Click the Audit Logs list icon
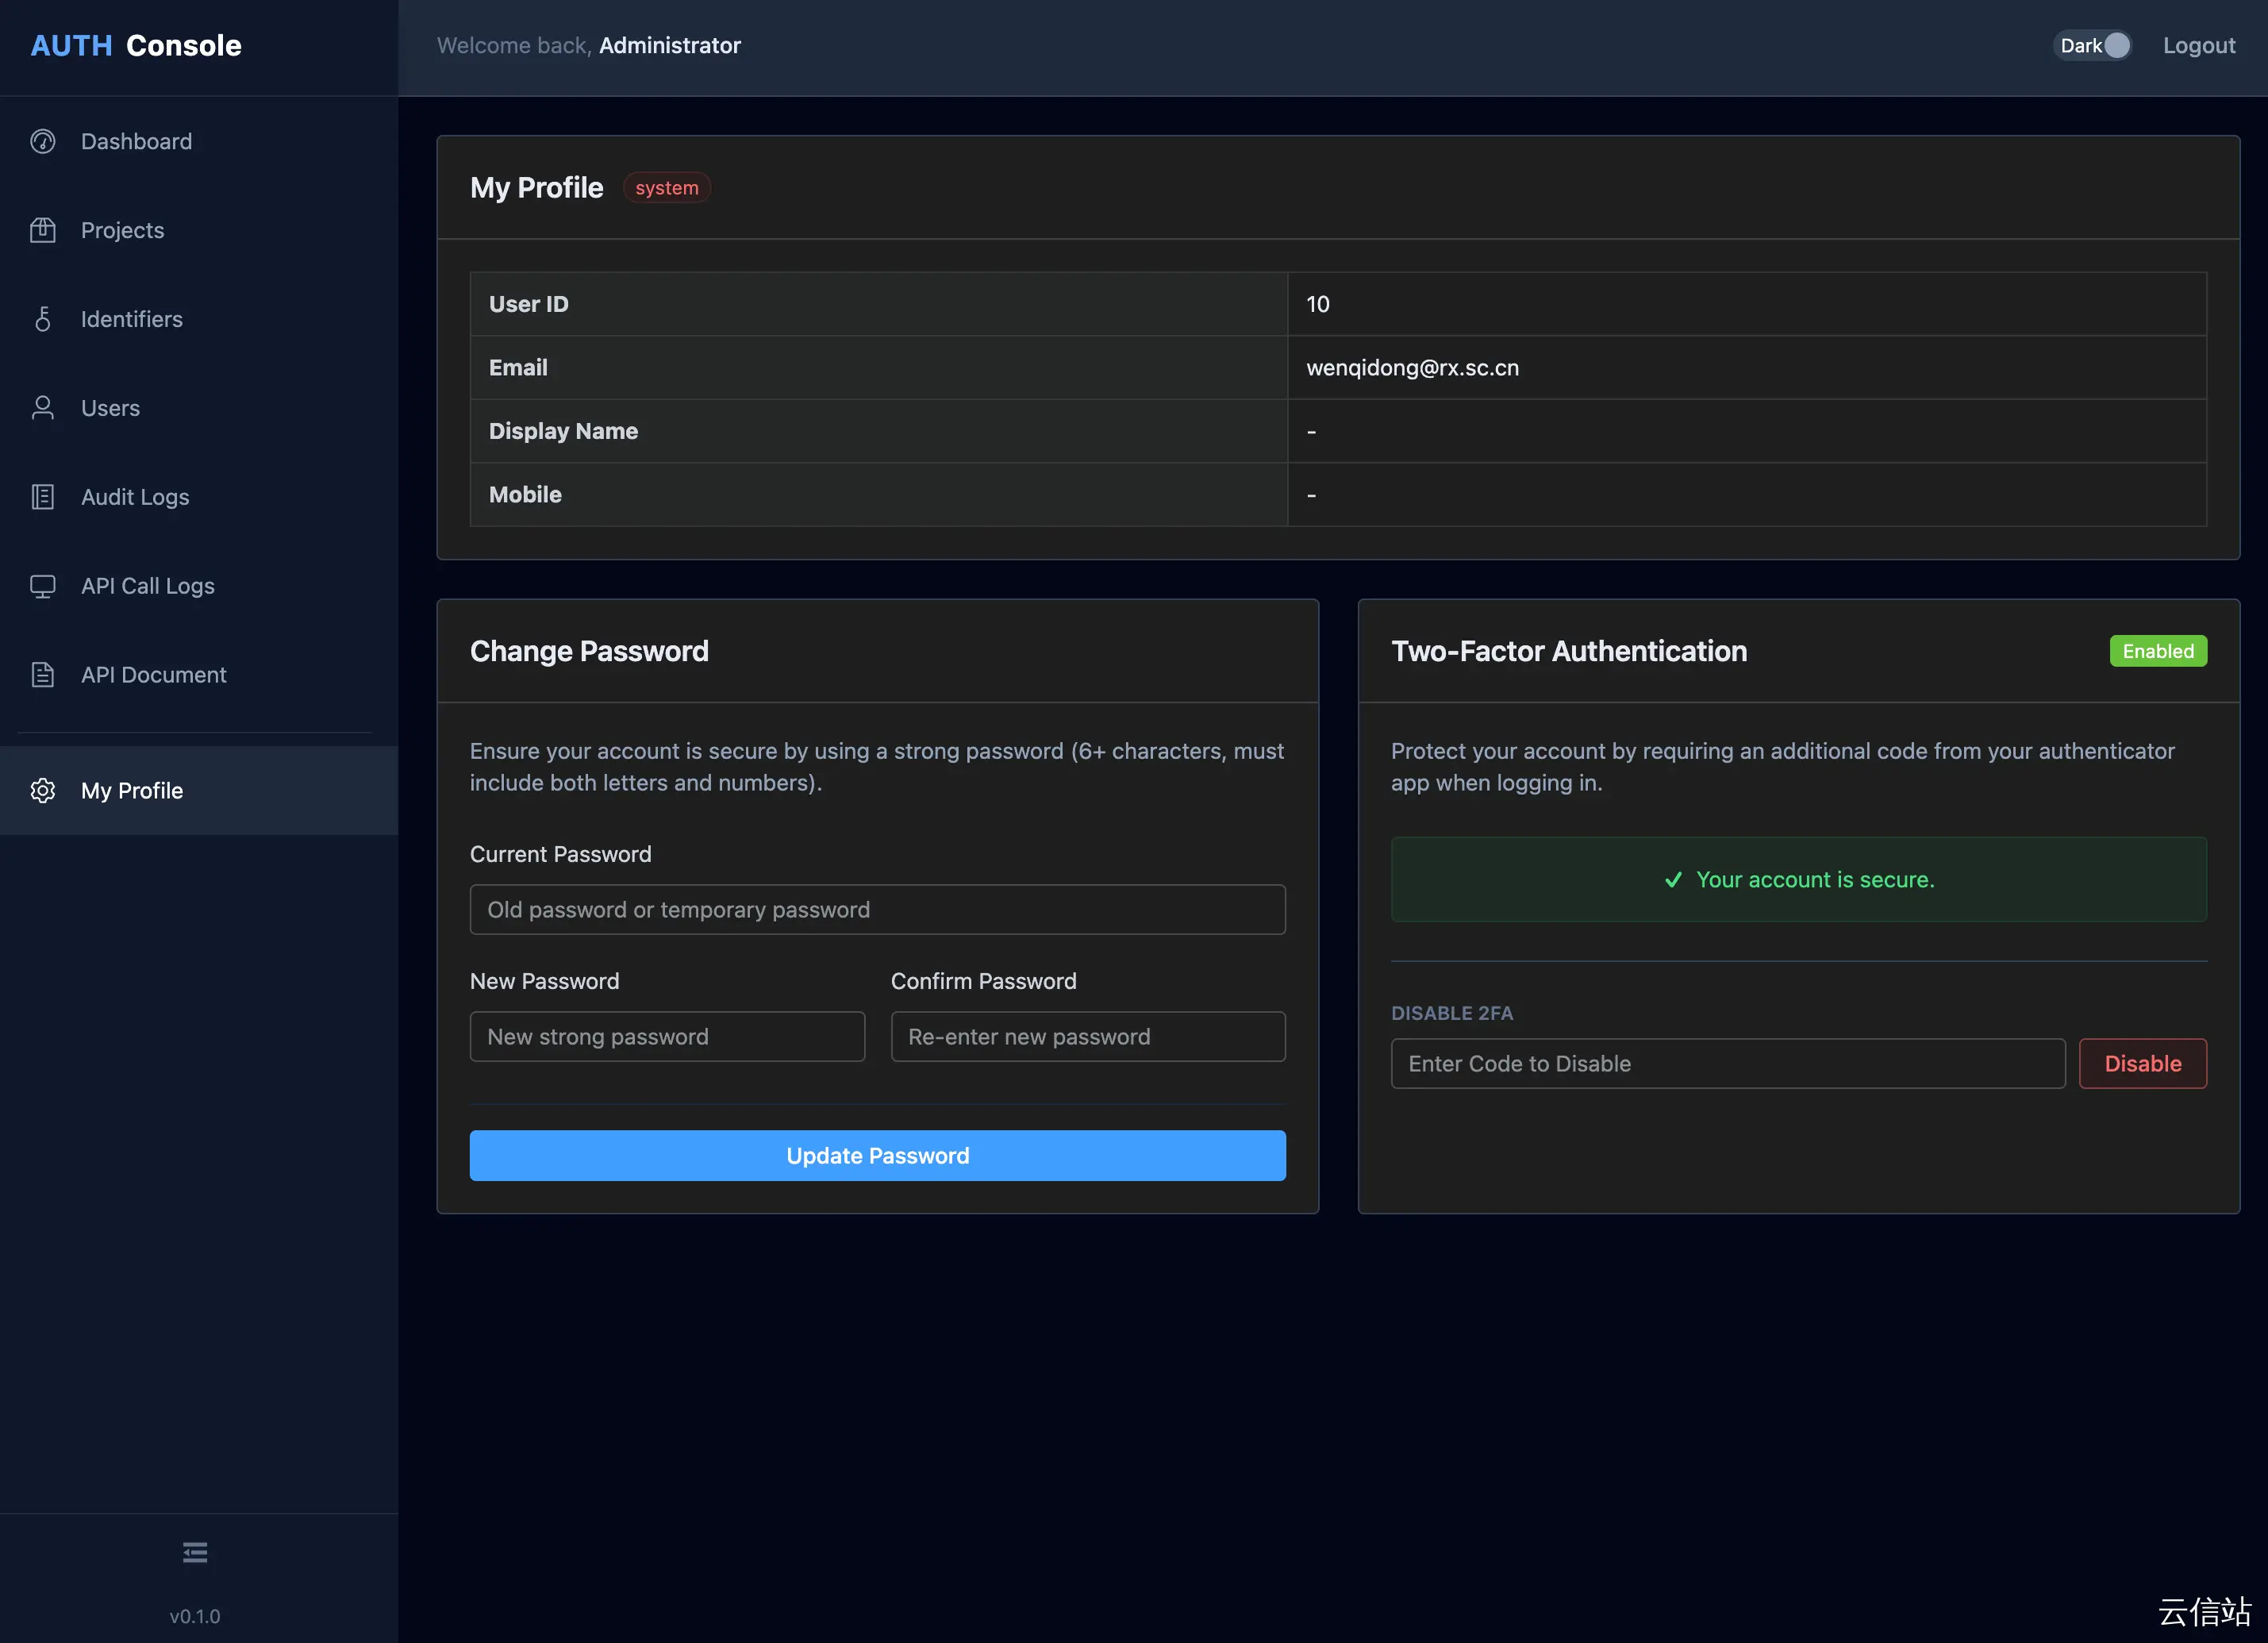 [x=43, y=497]
